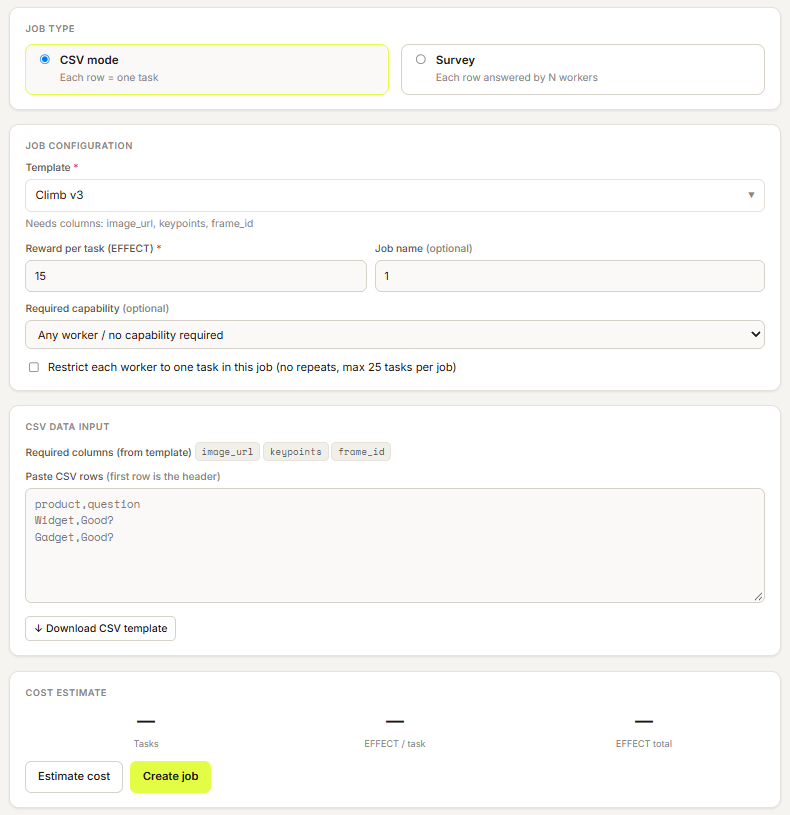Click the 'Restrict each worker to one task' label
This screenshot has width=790, height=815.
pos(252,367)
